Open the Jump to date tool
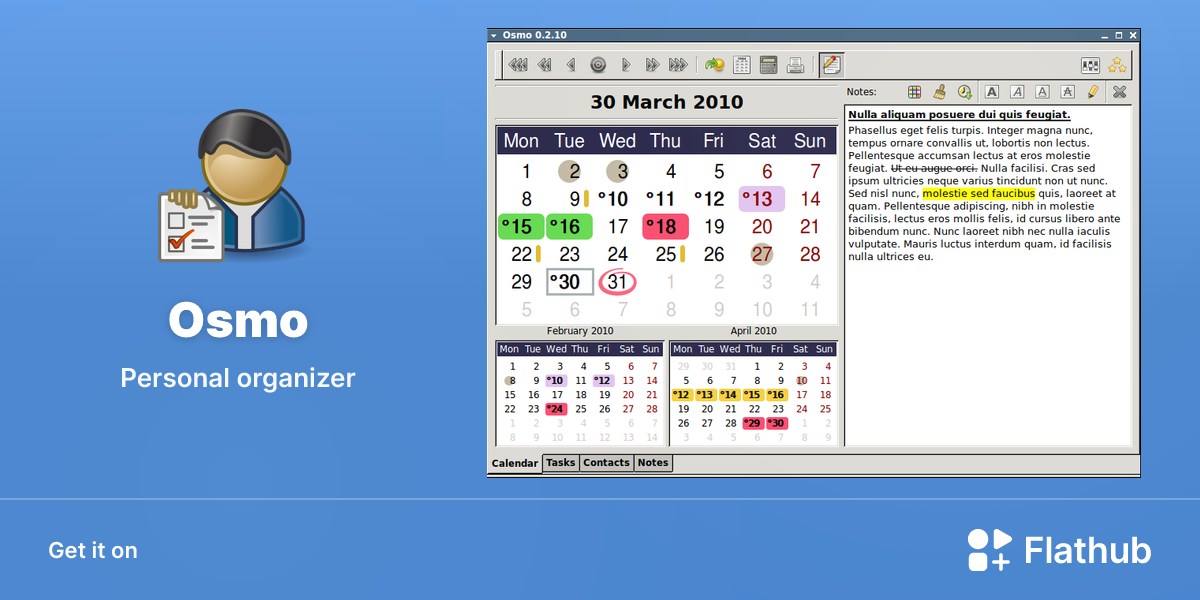 714,65
